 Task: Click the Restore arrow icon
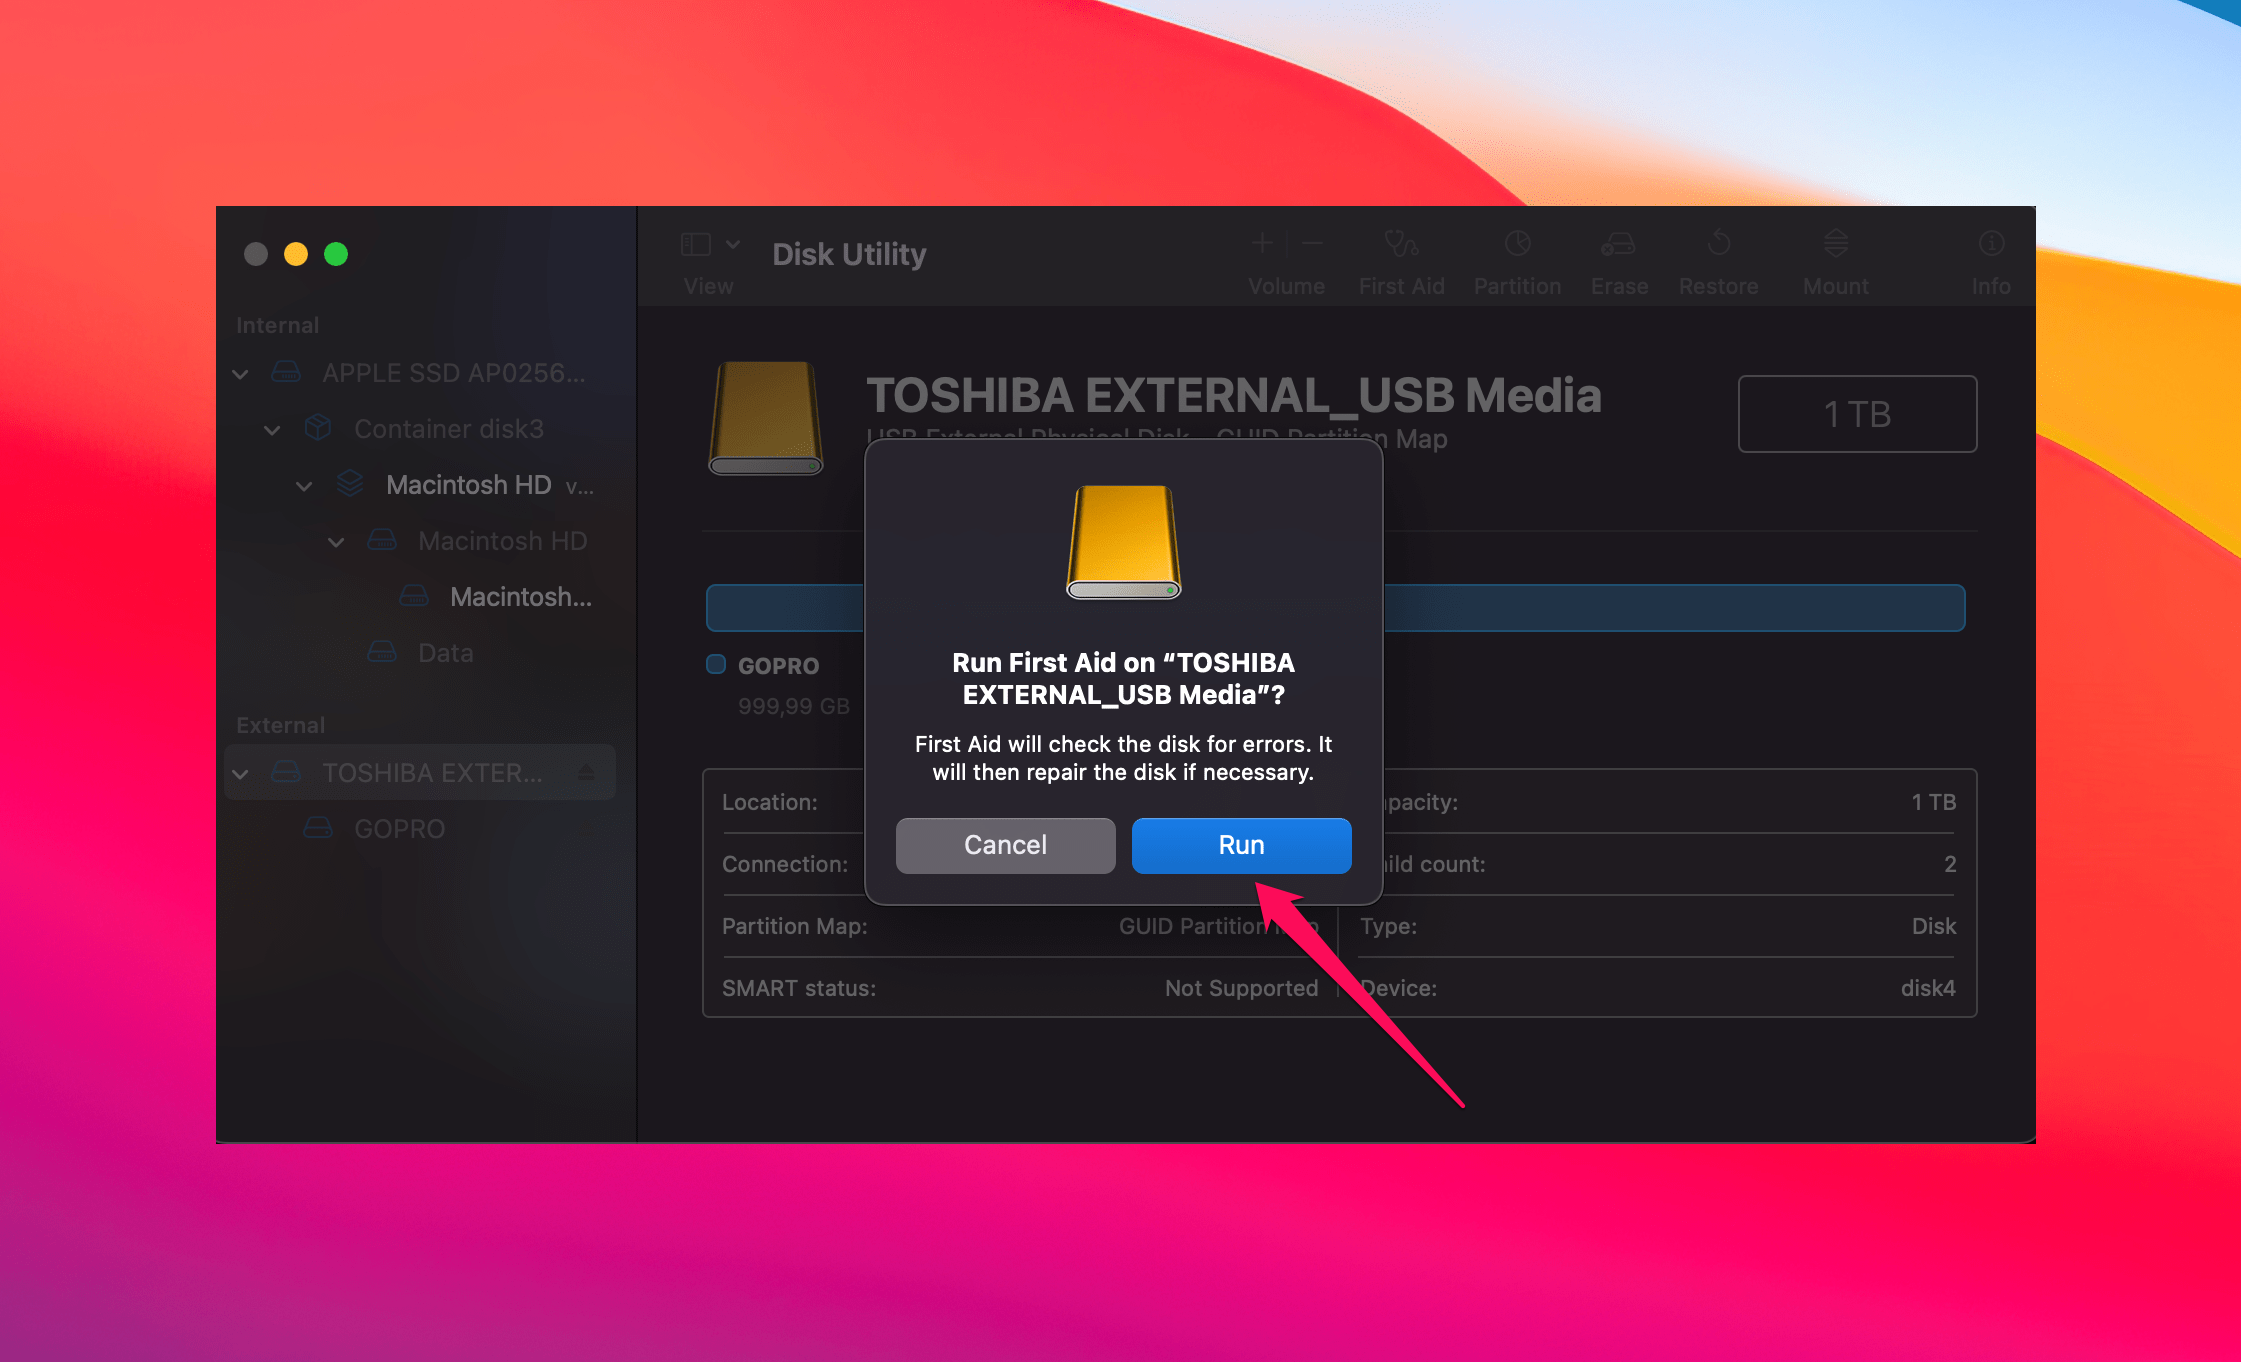click(x=1718, y=243)
